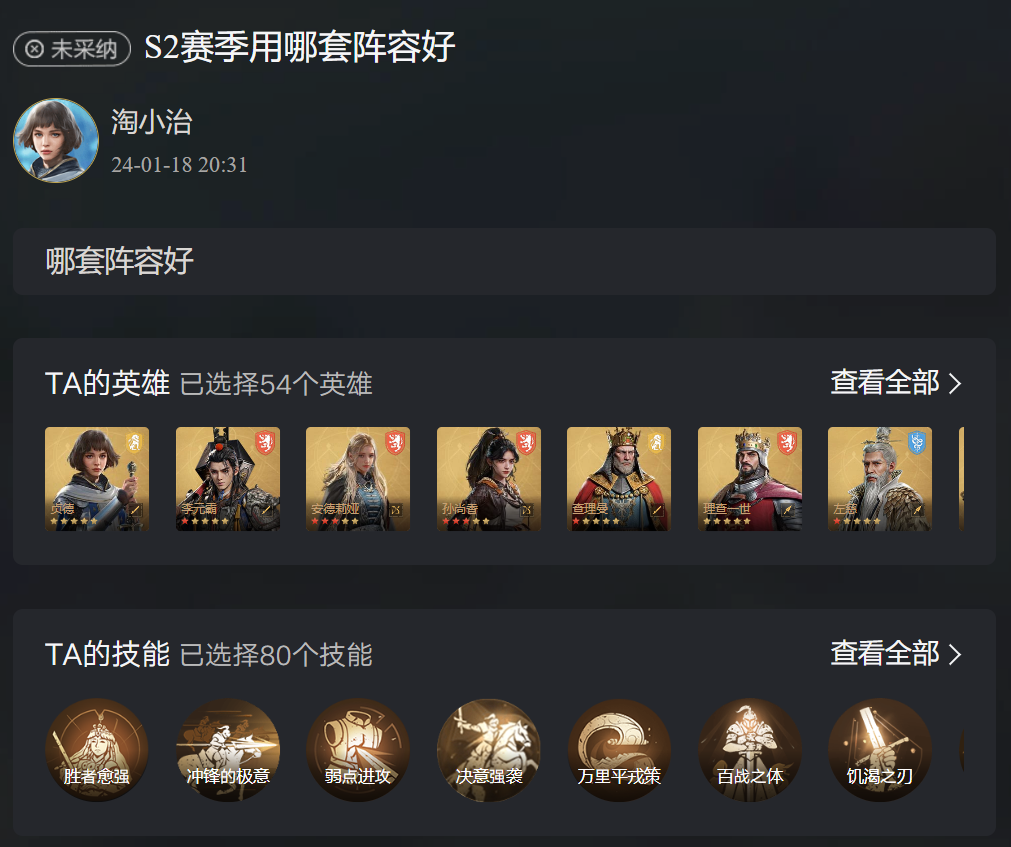1011x847 pixels.
Task: Expand 查看全部 in TA的技能 section
Action: coord(896,654)
